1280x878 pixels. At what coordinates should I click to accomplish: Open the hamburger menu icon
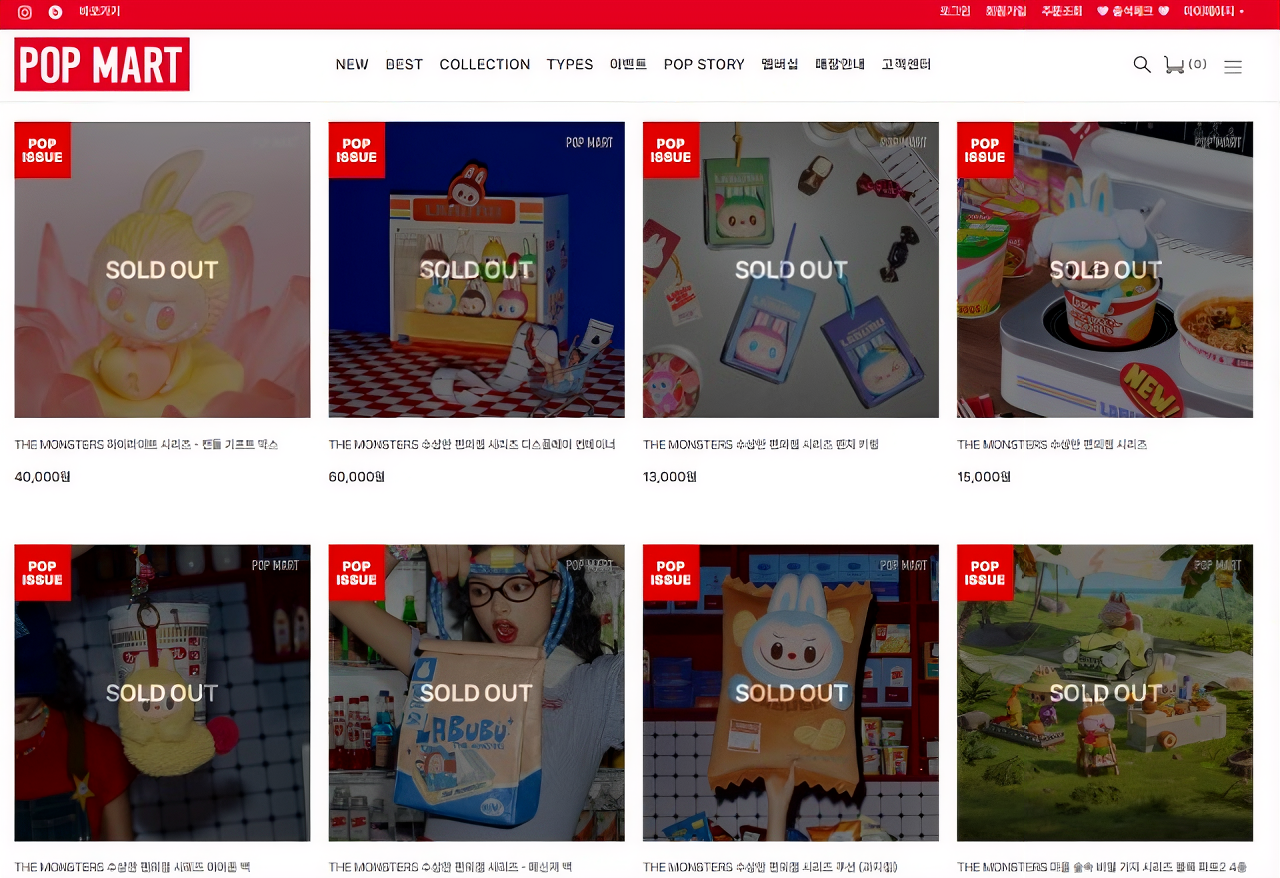coord(1233,67)
